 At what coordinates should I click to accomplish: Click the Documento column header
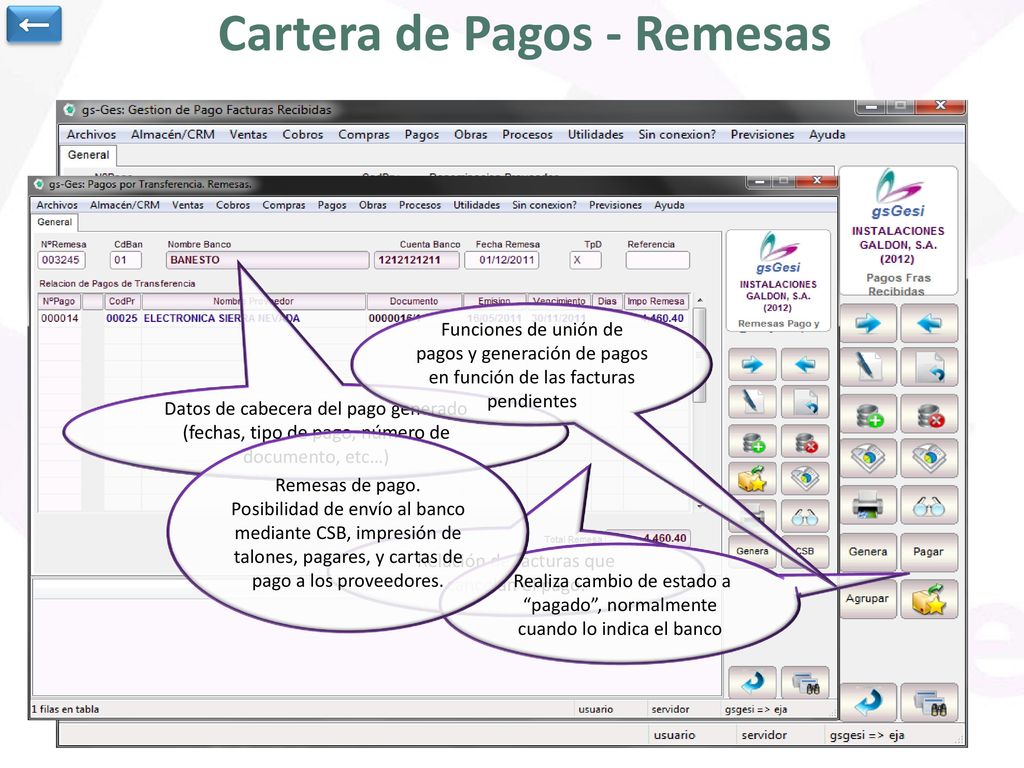click(414, 301)
